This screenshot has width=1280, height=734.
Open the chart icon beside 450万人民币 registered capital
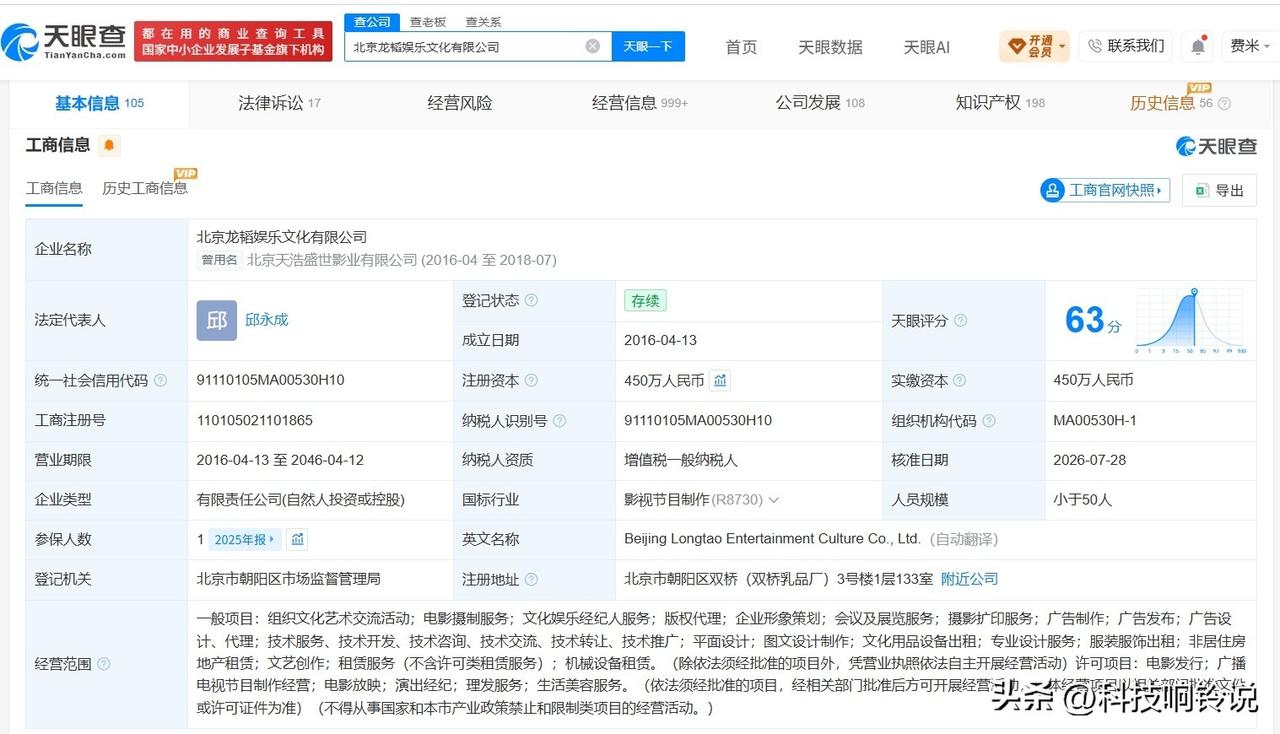click(x=721, y=380)
